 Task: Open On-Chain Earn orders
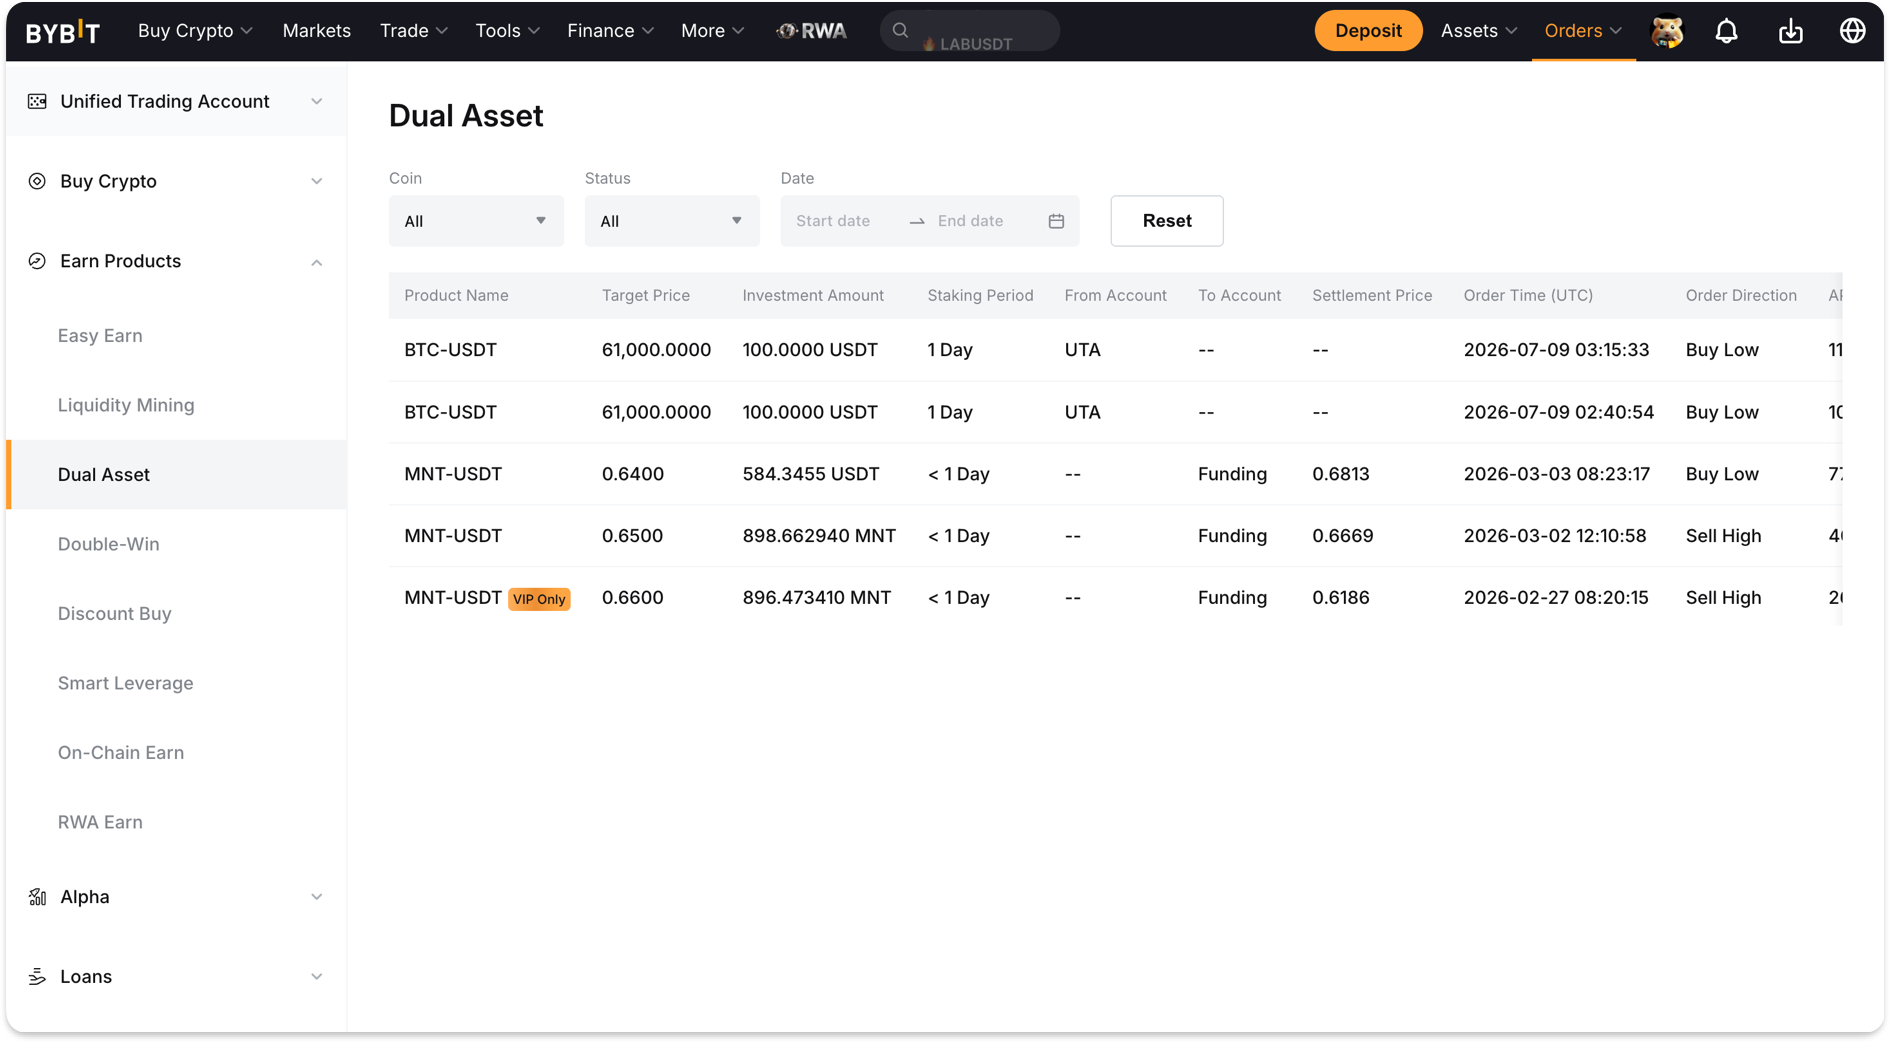coord(120,753)
